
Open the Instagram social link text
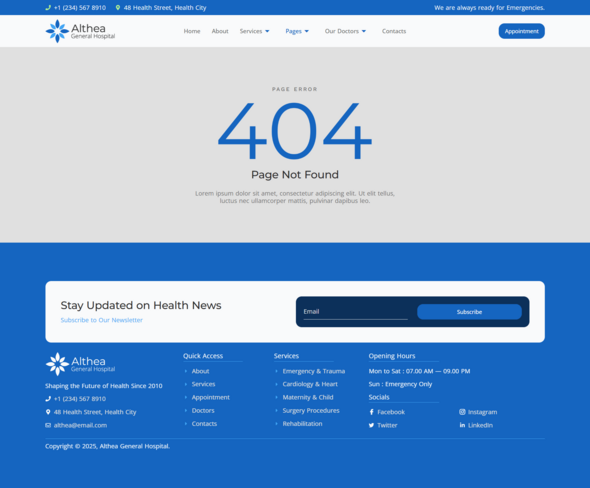[x=482, y=412]
